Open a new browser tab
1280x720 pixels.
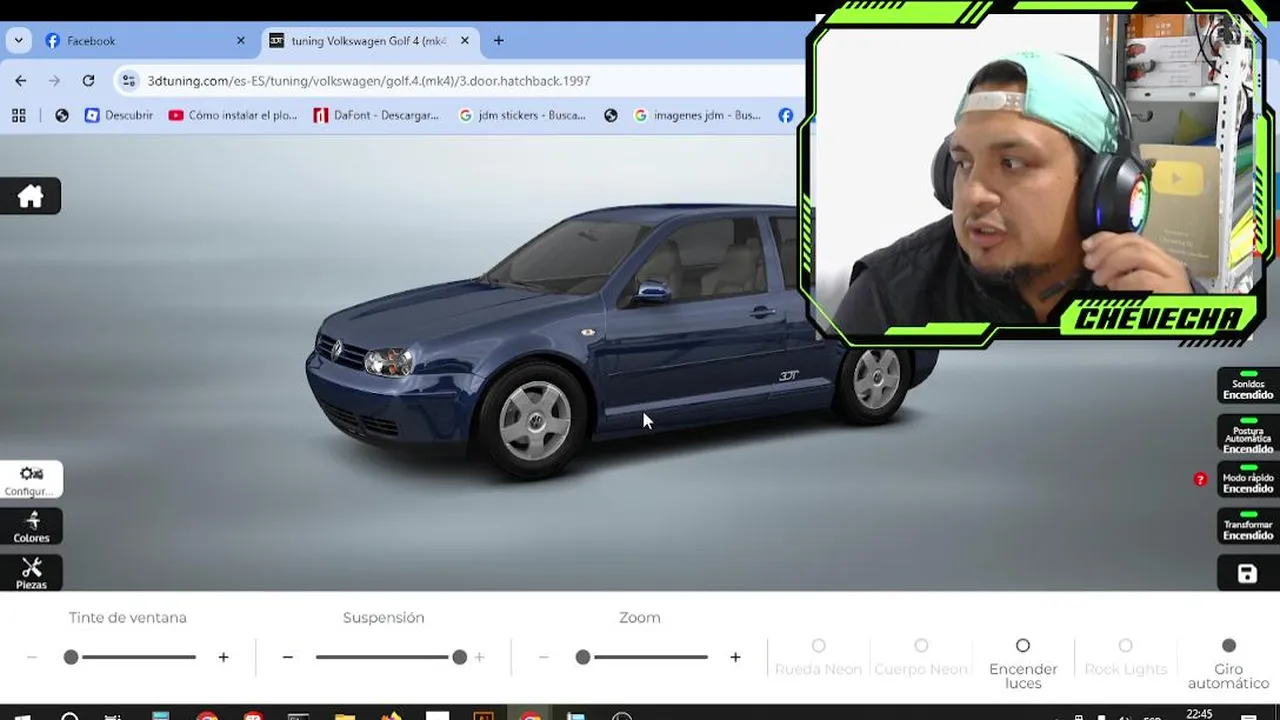[498, 41]
